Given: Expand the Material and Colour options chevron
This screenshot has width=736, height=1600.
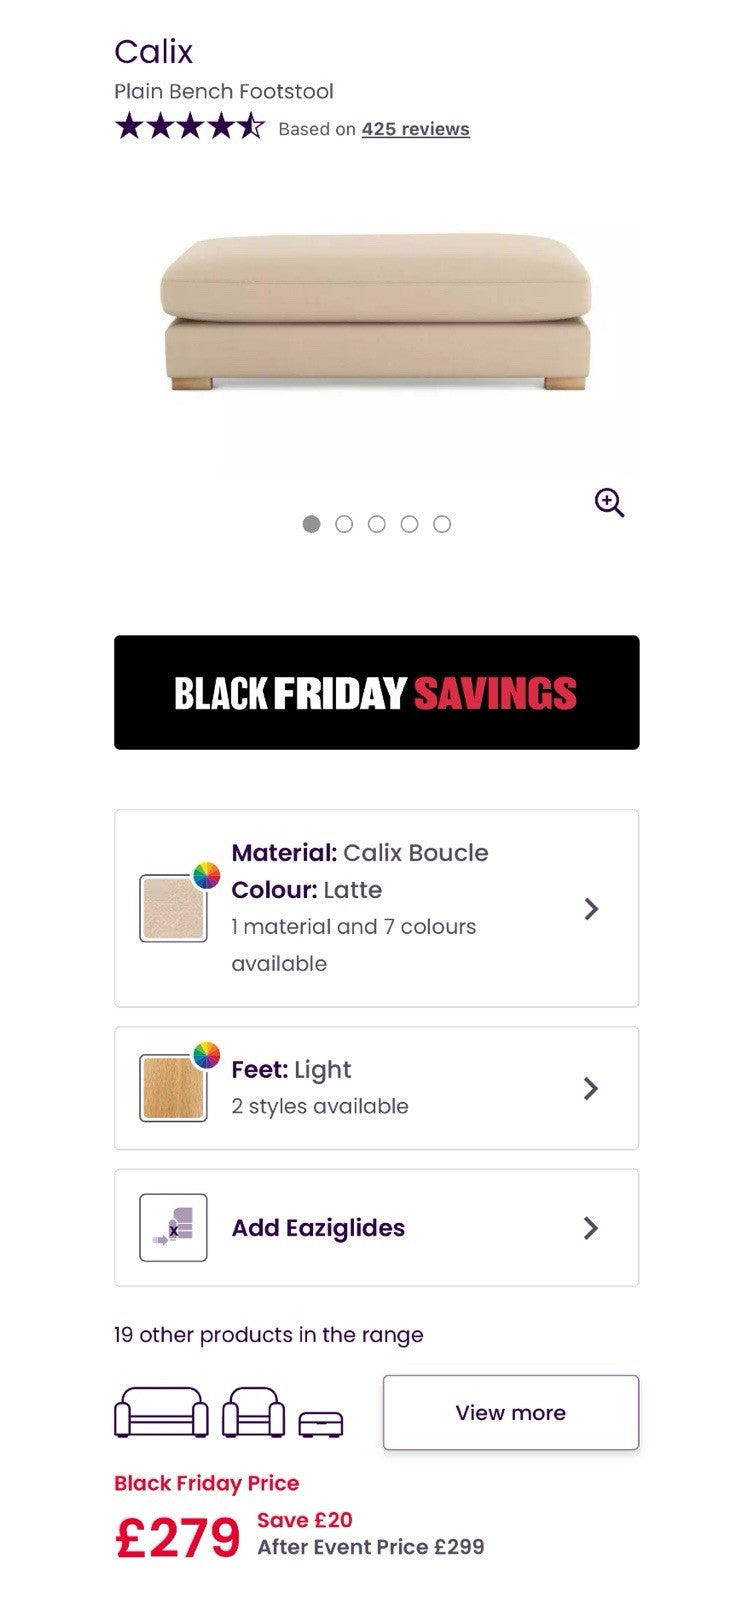Looking at the screenshot, I should coord(591,908).
